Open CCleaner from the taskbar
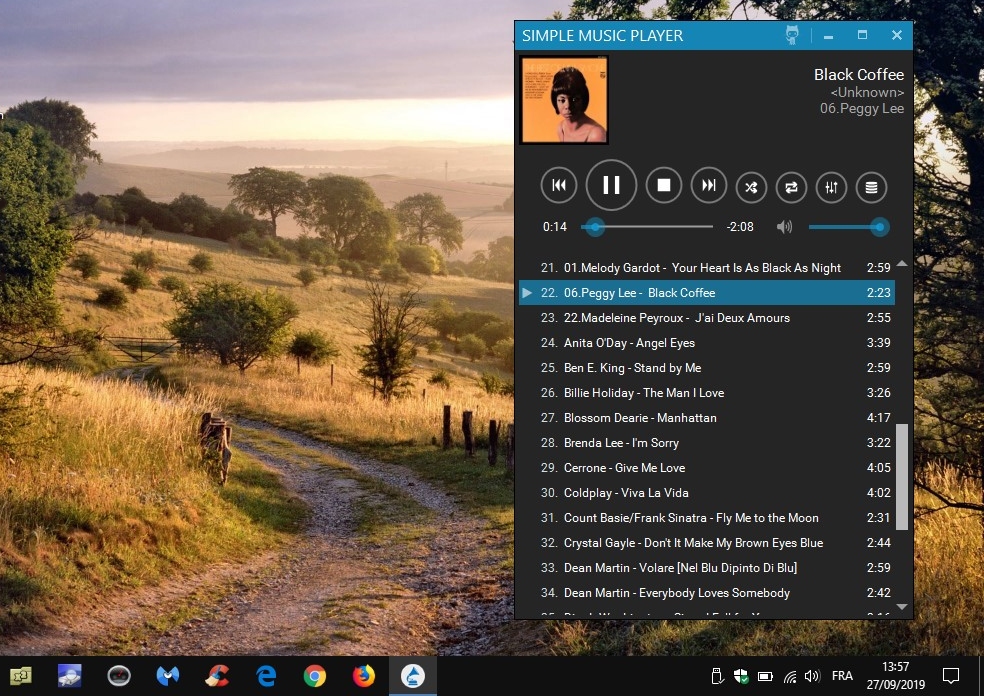This screenshot has width=984, height=696. coord(217,676)
